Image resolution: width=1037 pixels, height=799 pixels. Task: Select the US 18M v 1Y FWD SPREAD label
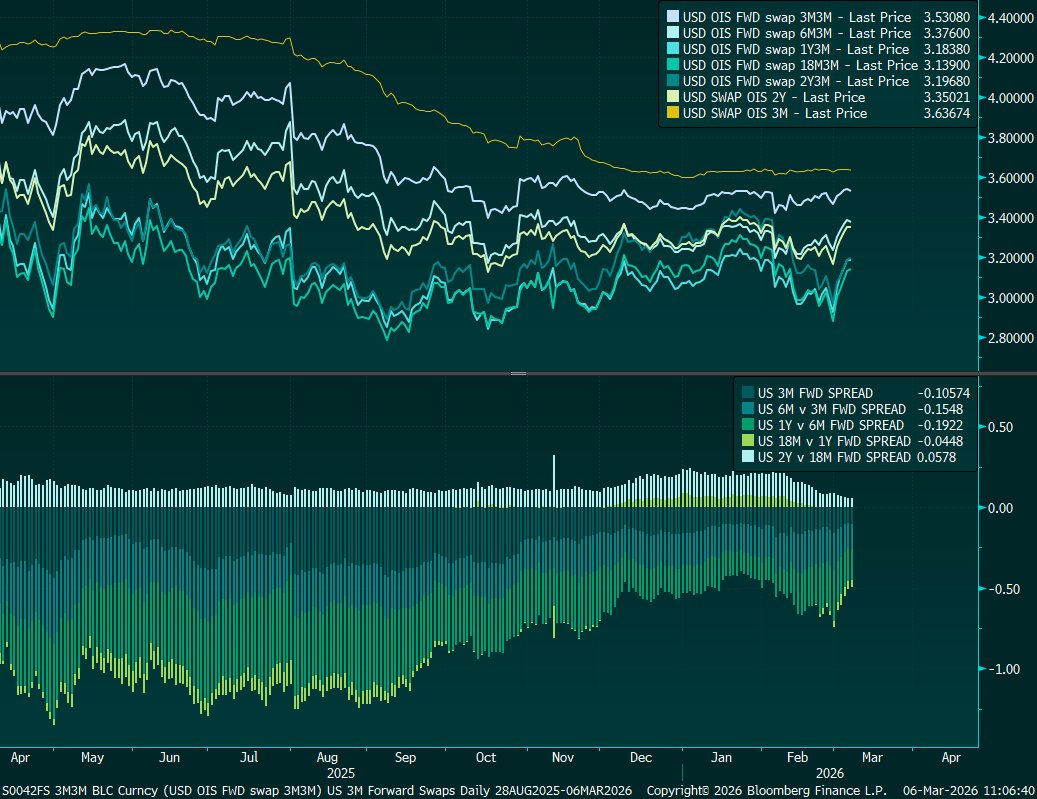pyautogui.click(x=835, y=441)
